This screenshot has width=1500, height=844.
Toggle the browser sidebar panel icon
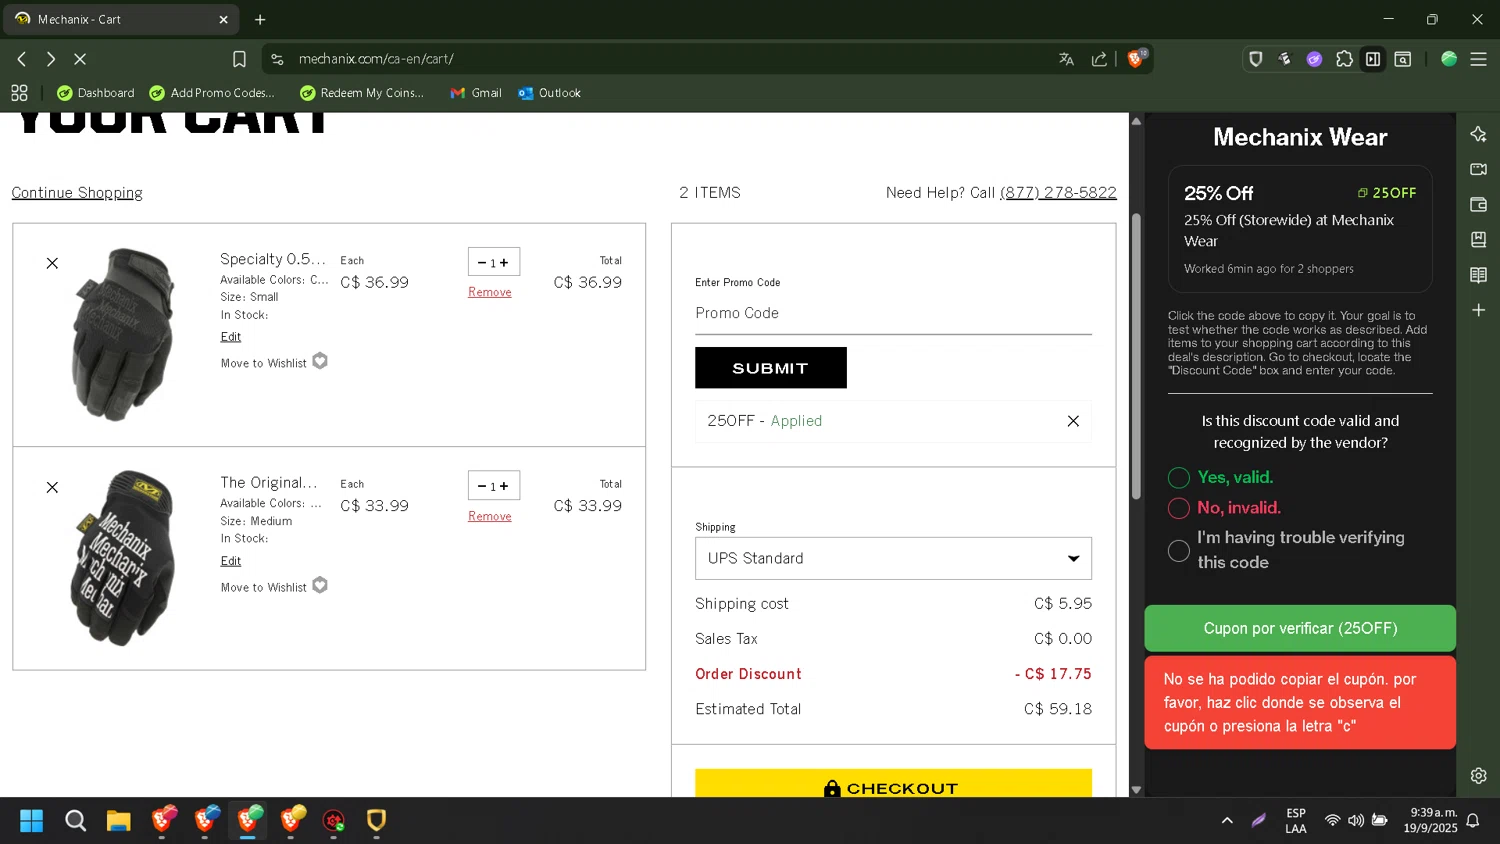[1373, 59]
